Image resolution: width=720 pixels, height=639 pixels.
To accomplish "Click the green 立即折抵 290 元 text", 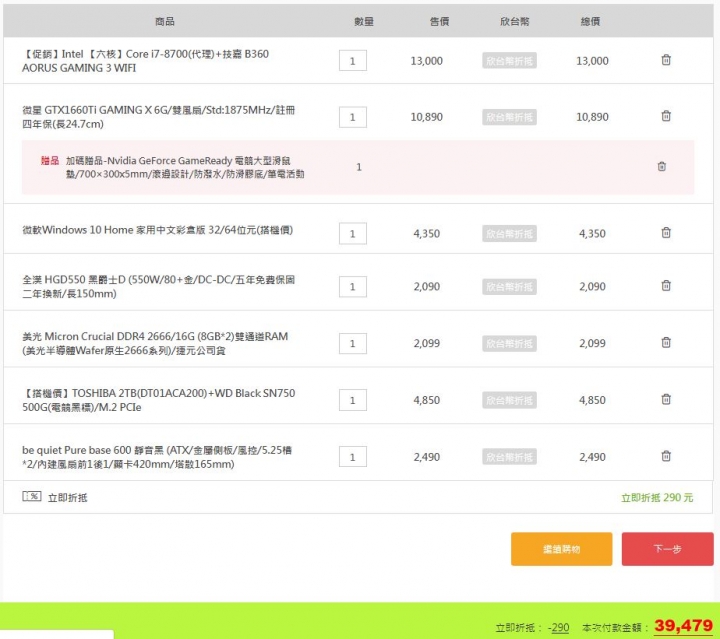I will (657, 498).
